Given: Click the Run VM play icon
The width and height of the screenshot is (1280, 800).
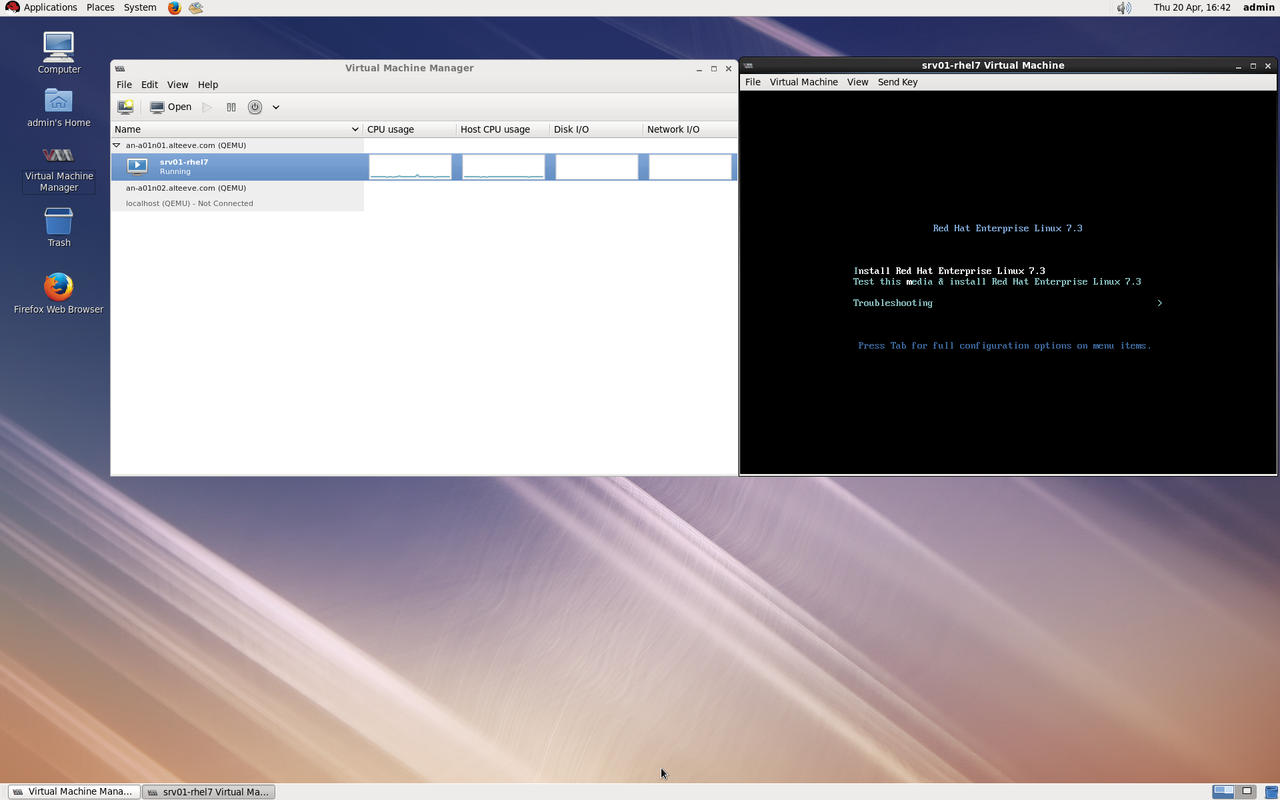Looking at the screenshot, I should point(207,107).
